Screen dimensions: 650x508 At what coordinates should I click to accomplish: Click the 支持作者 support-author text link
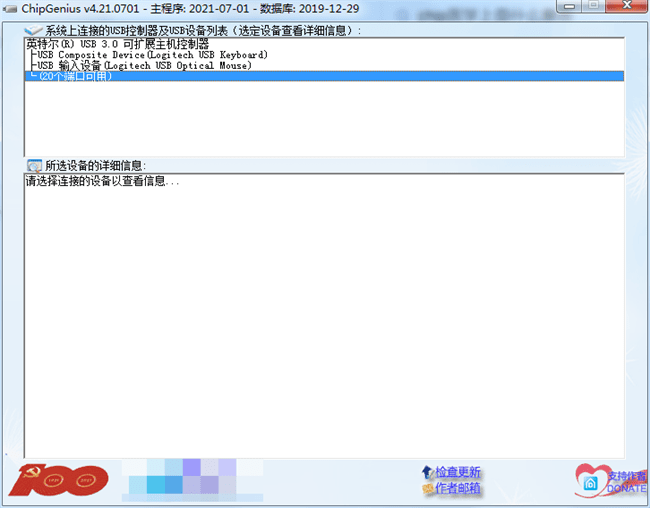click(627, 476)
